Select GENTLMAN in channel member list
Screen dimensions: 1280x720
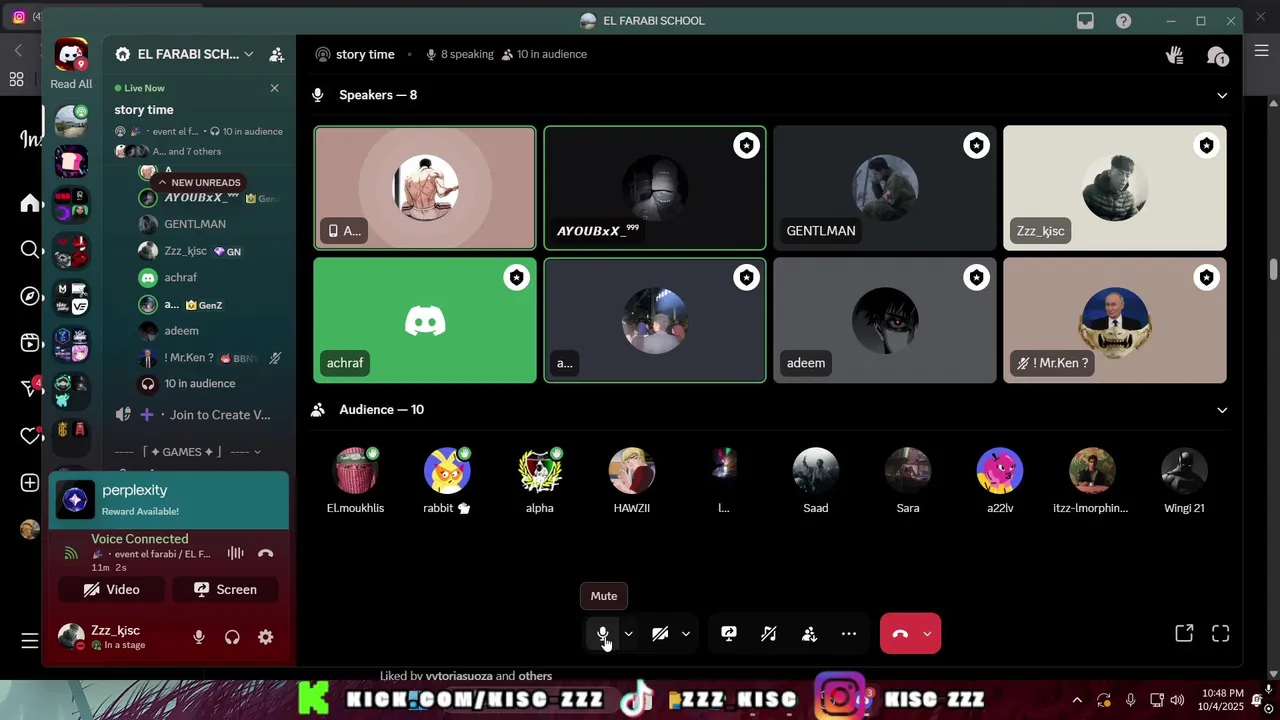tap(195, 224)
